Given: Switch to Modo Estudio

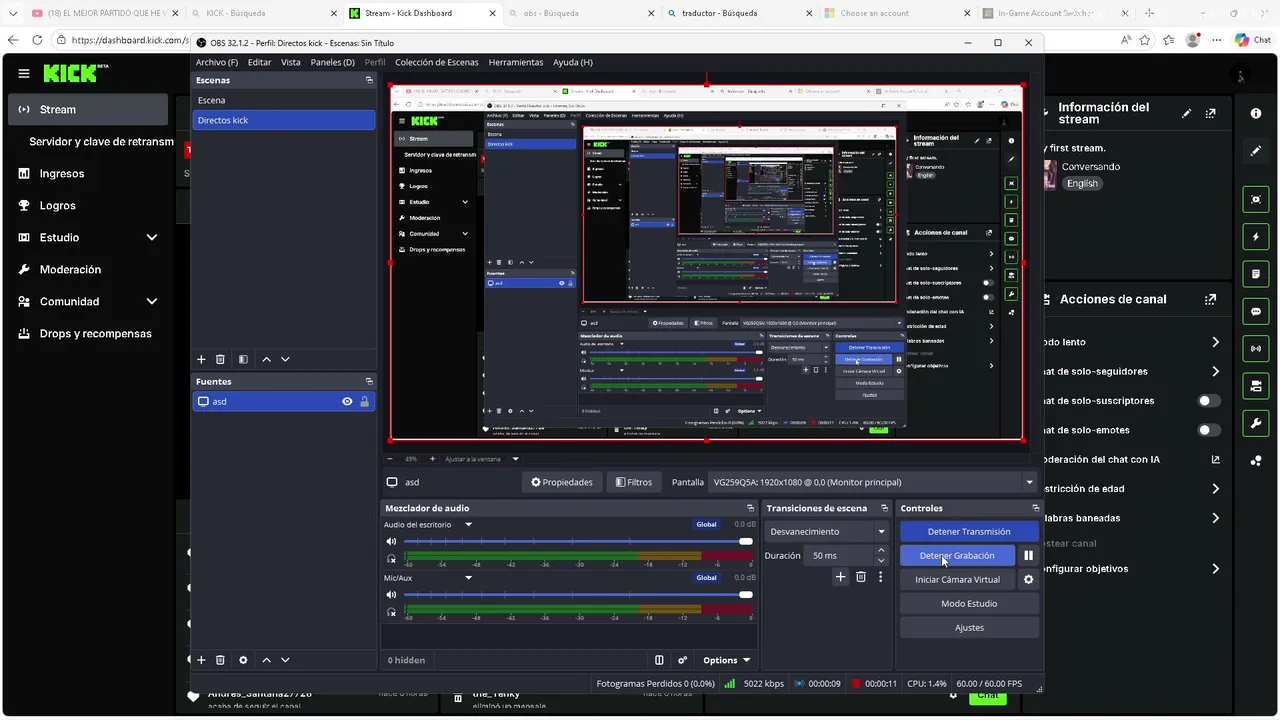Looking at the screenshot, I should [x=969, y=604].
